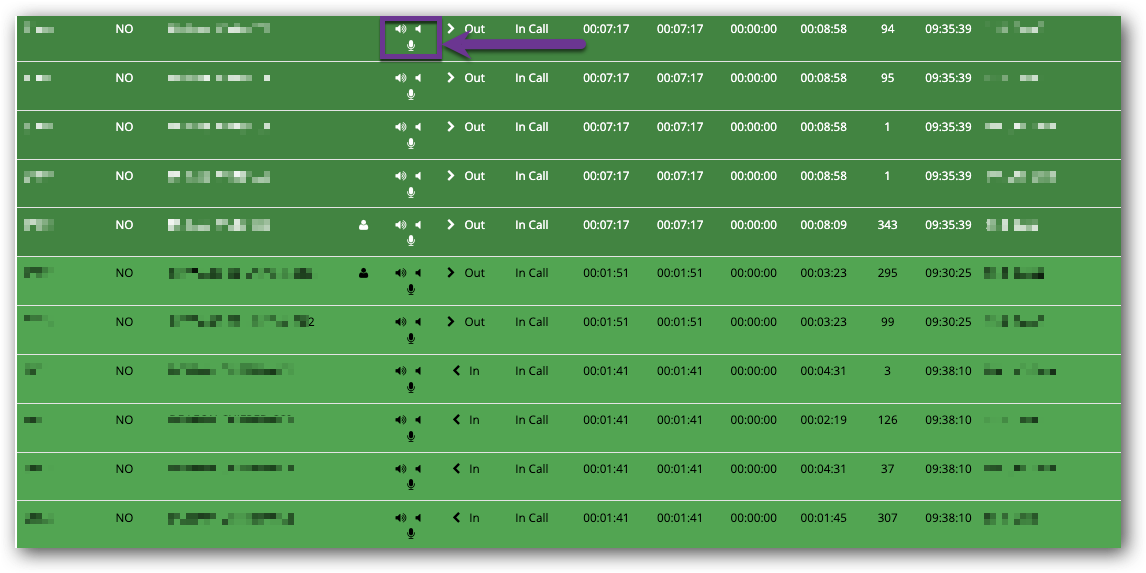The image size is (1146, 573).
Task: Click the loud speaker icon in row 126
Action: click(400, 420)
